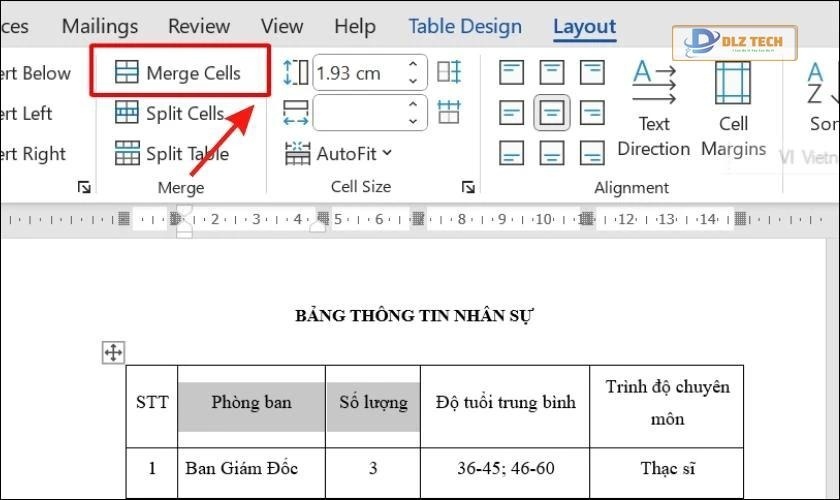Click the row number 1 cell
The width and height of the screenshot is (840, 500).
pyautogui.click(x=152, y=472)
